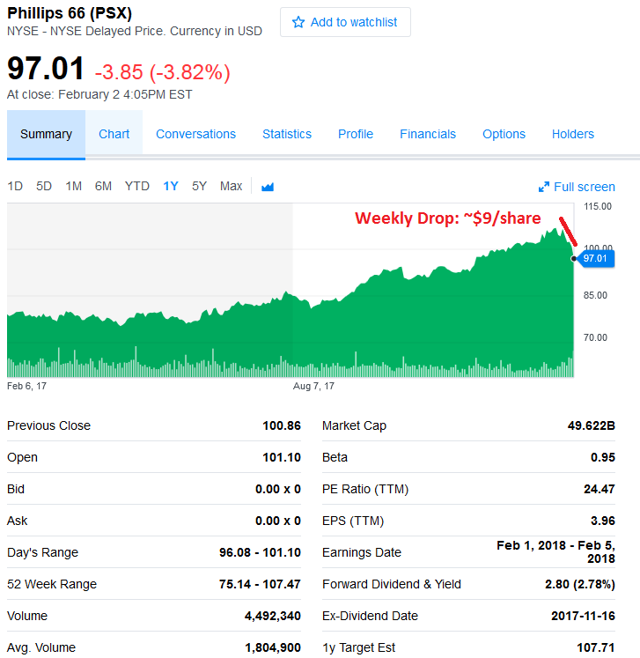Click the Volume value 4,492,340
This screenshot has width=640, height=658.
273,616
